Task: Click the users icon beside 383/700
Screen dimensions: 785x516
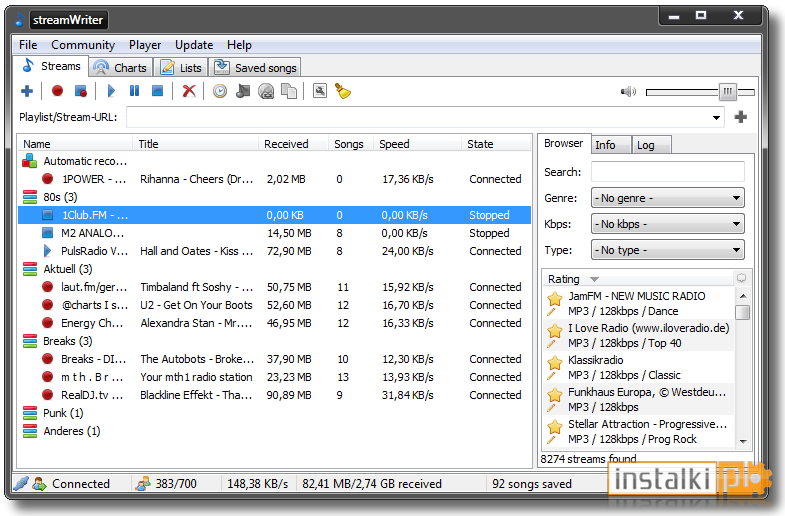Action: tap(143, 483)
